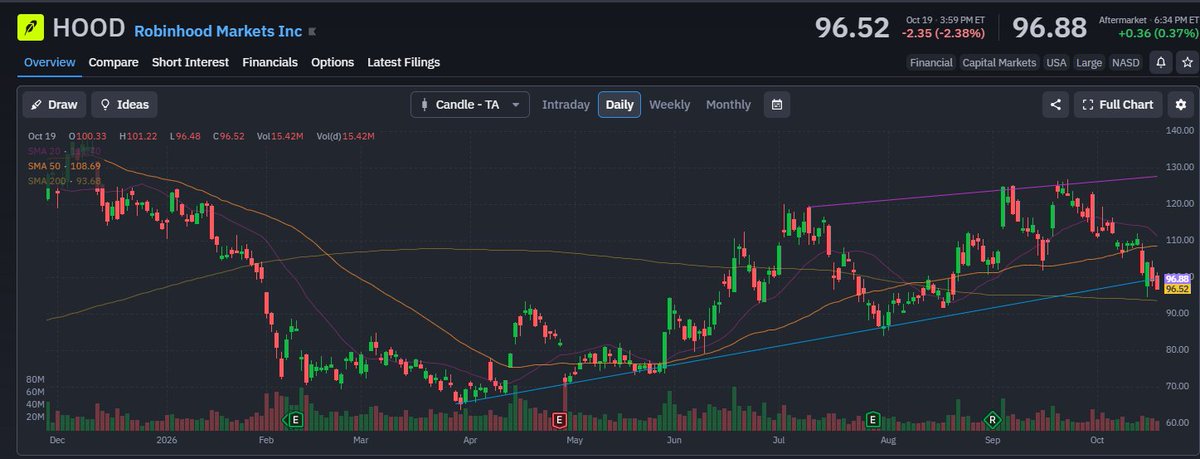Click the 96.88 price label on the axis
Viewport: 1200px width, 459px height.
pyautogui.click(x=1176, y=279)
